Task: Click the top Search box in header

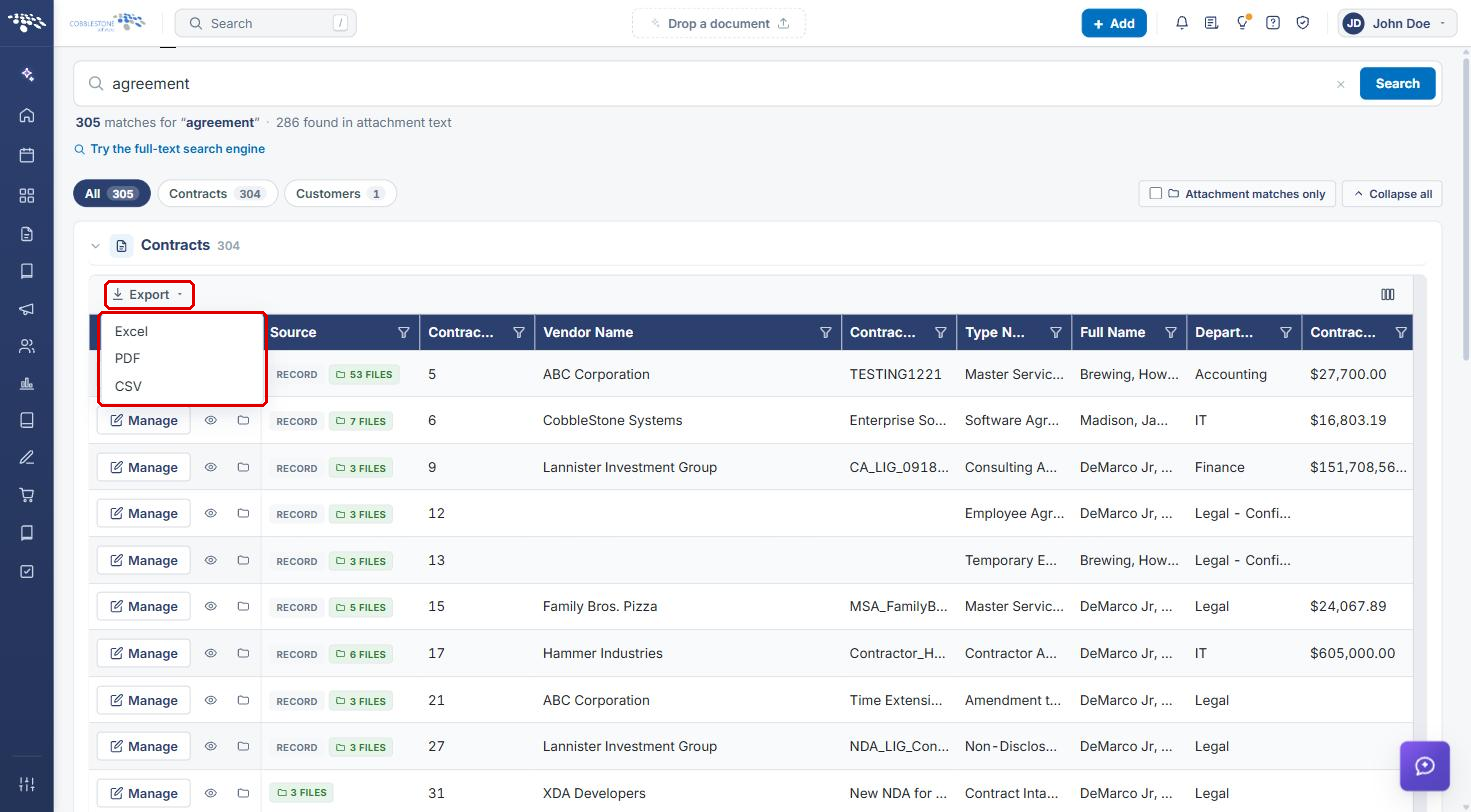Action: [265, 23]
